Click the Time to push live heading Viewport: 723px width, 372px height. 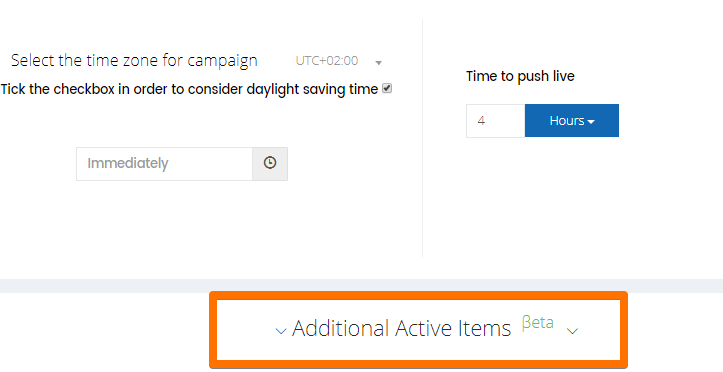click(520, 76)
